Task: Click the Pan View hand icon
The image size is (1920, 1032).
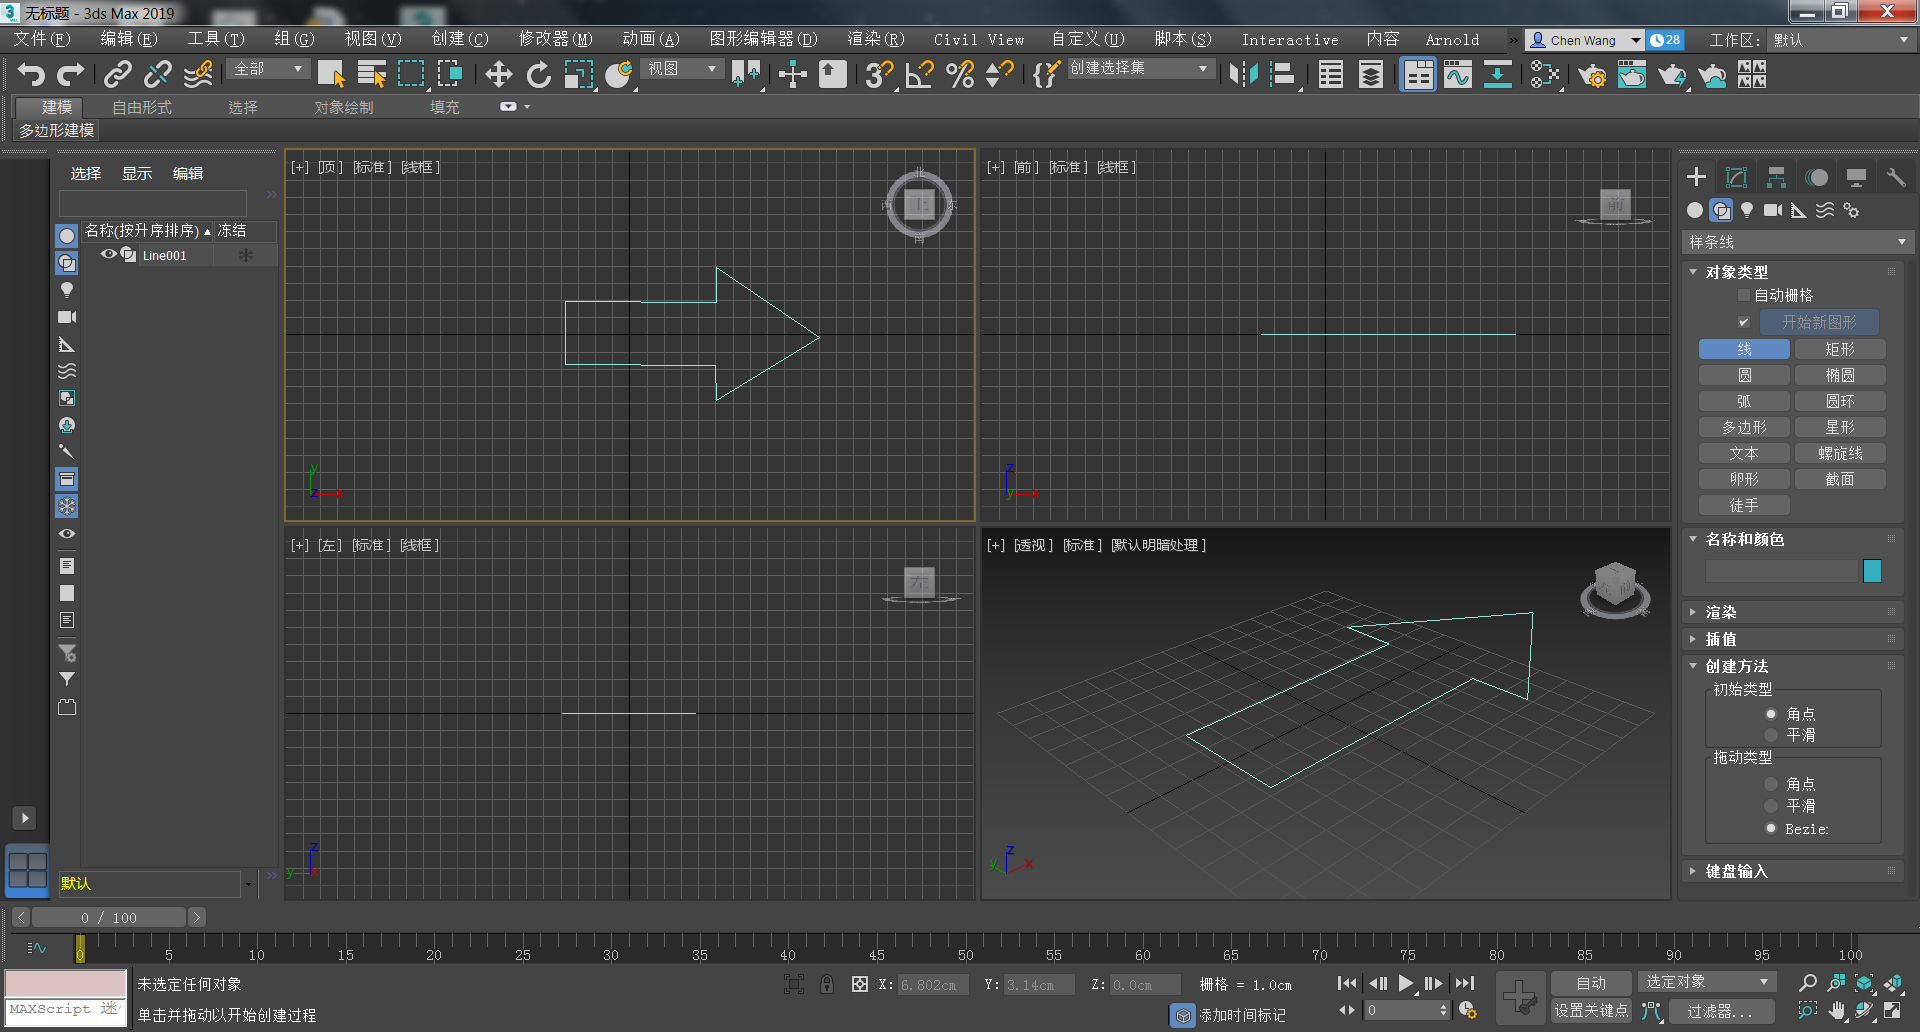Action: coord(1837,1011)
